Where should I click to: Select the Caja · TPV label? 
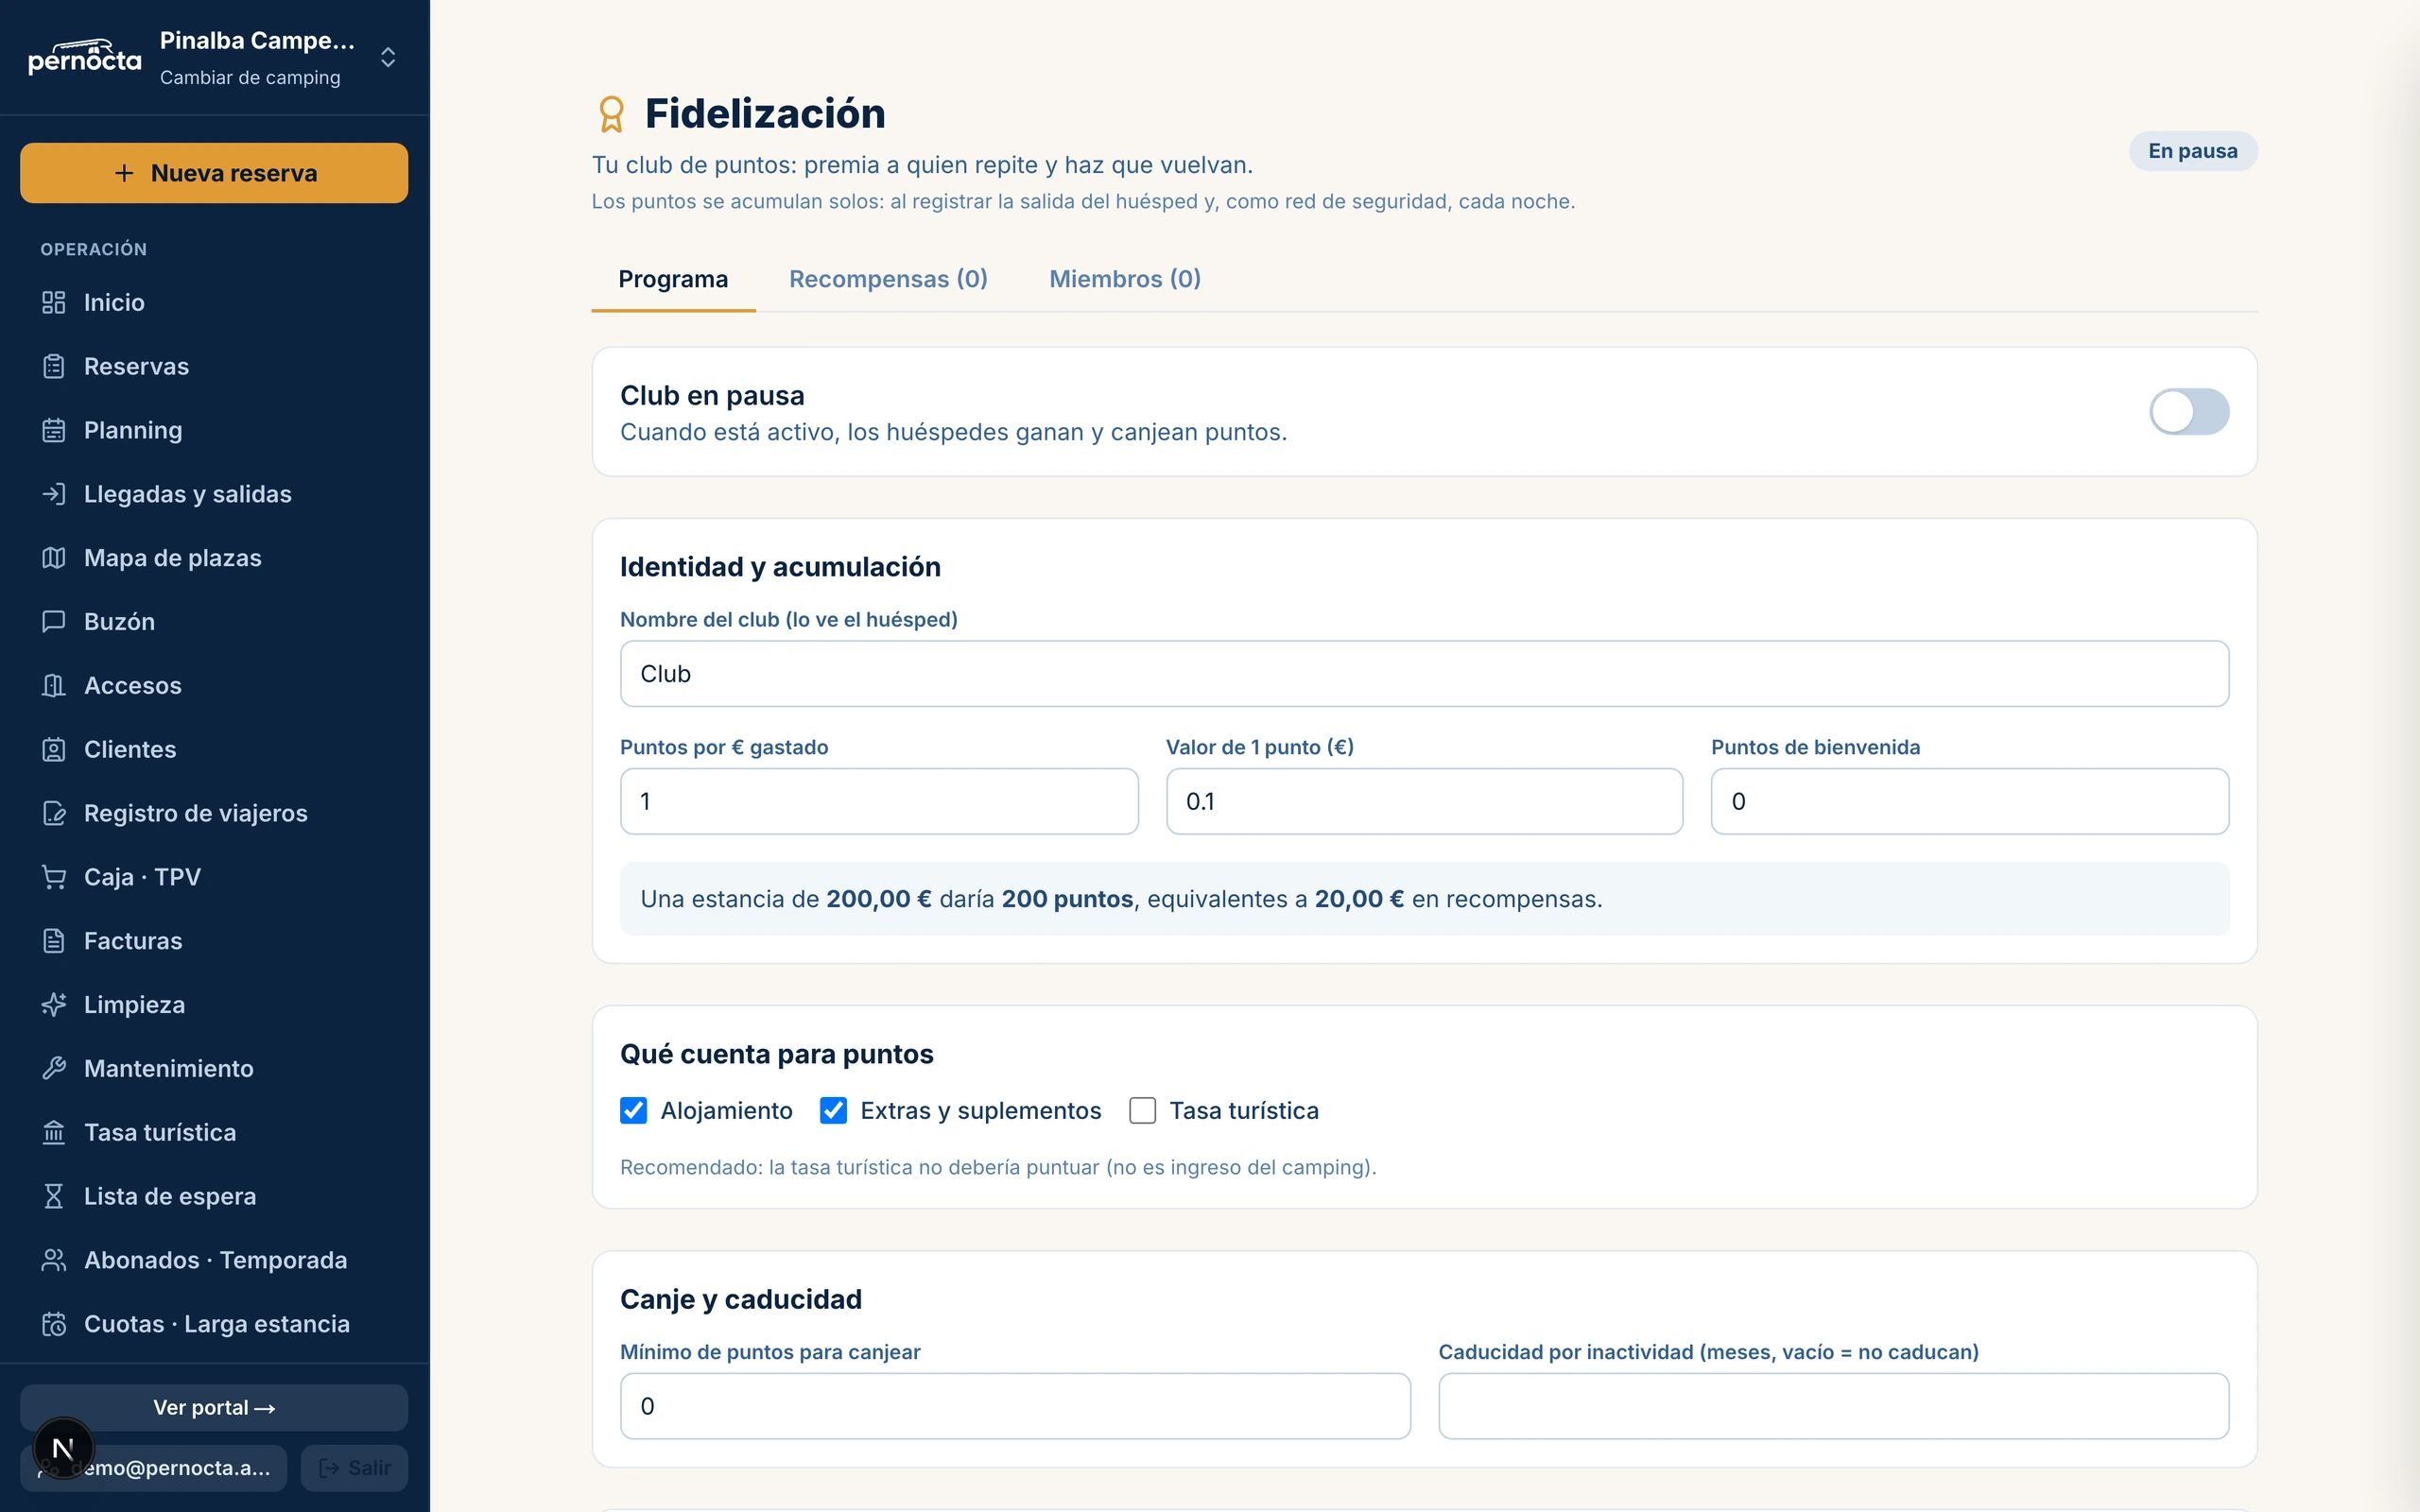[x=143, y=877]
